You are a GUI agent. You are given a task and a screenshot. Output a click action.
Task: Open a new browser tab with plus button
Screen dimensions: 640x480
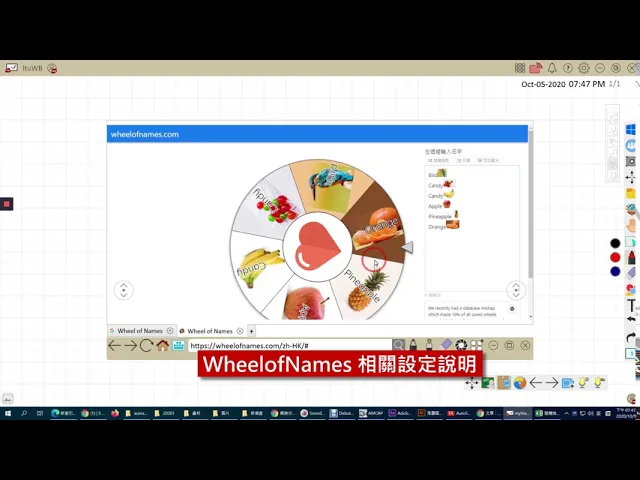click(251, 331)
